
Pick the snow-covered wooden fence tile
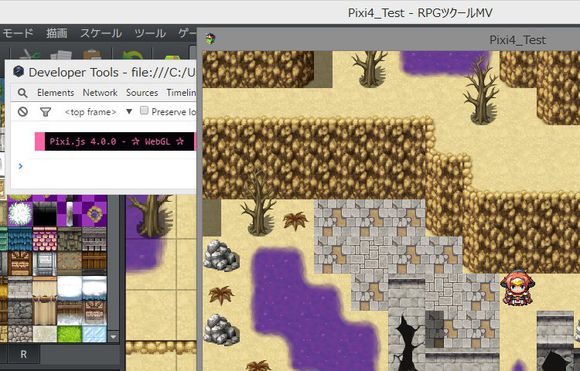tap(70, 313)
